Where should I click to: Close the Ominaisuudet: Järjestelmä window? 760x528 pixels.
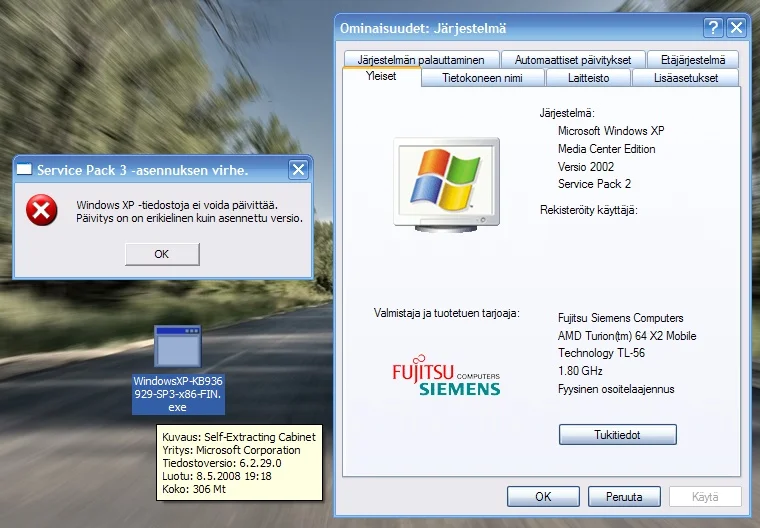point(736,28)
